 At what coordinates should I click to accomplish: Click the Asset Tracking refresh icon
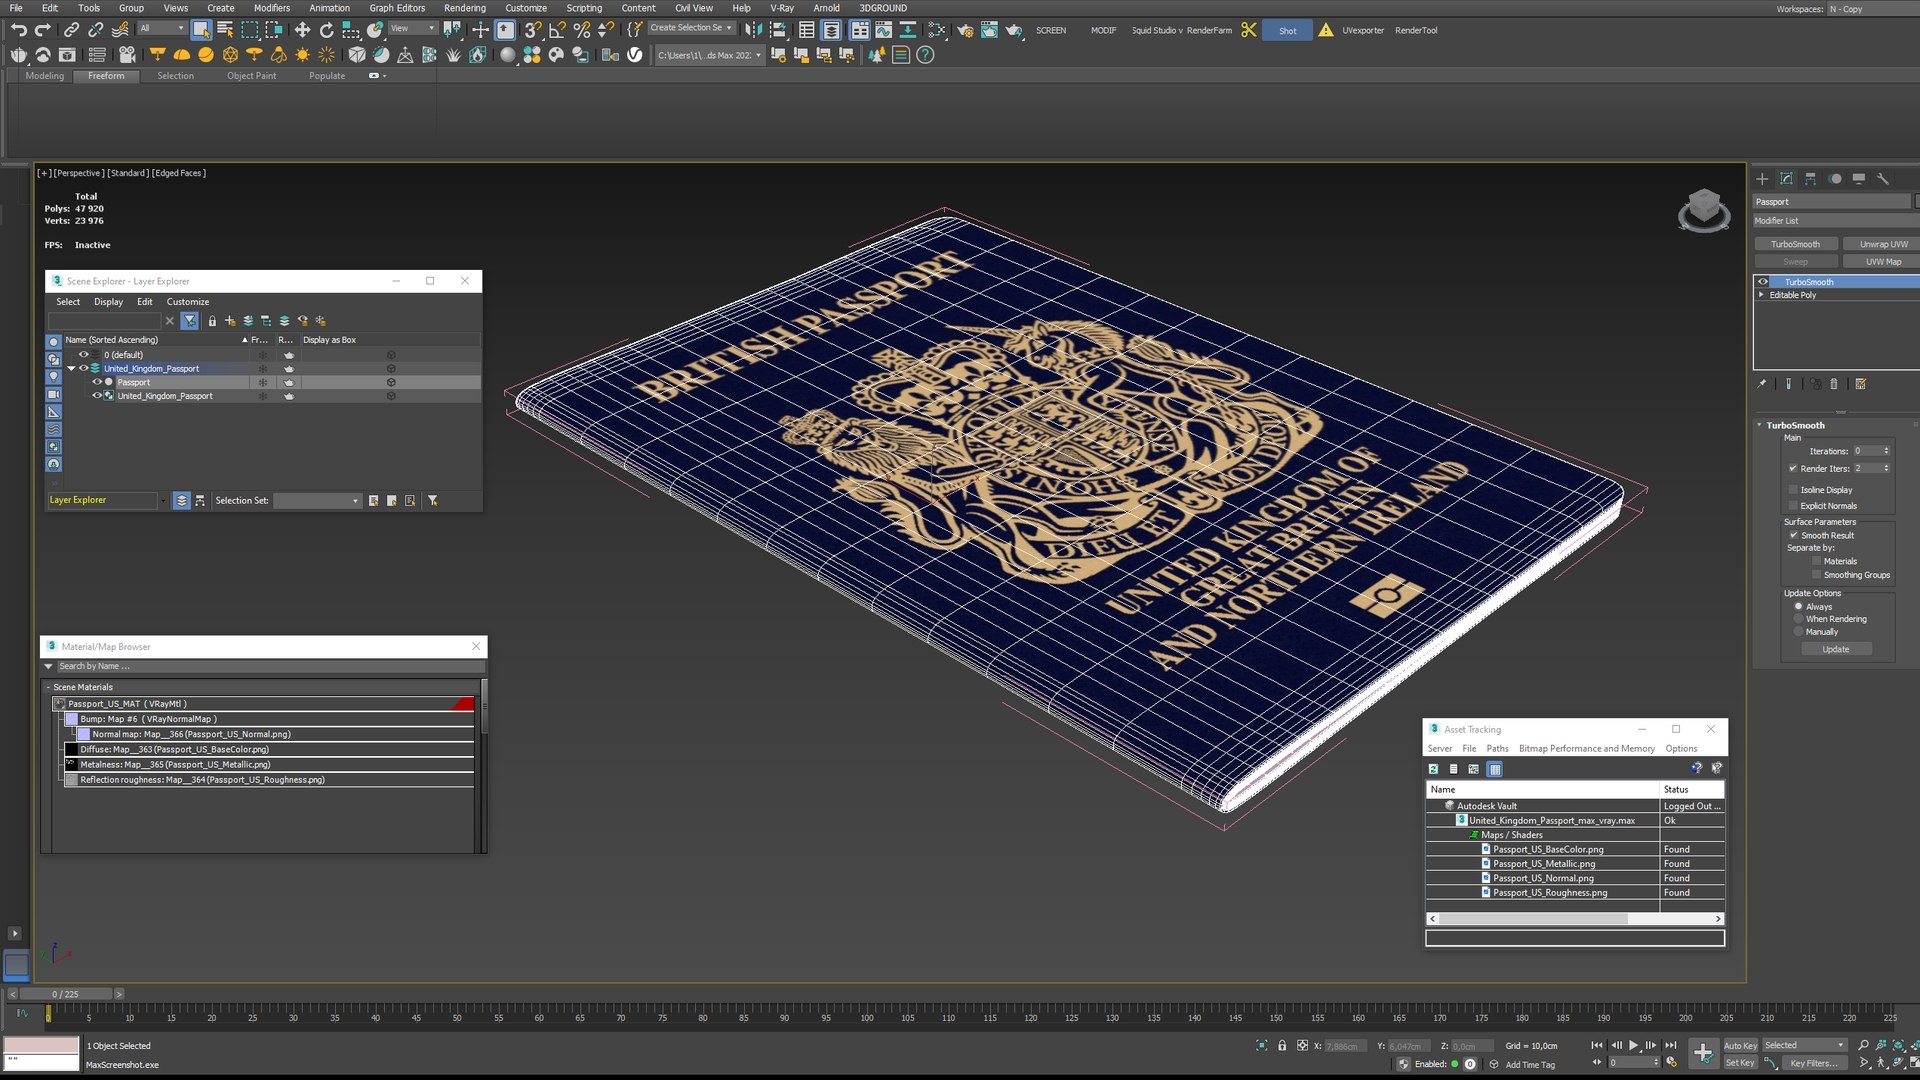(x=1433, y=769)
